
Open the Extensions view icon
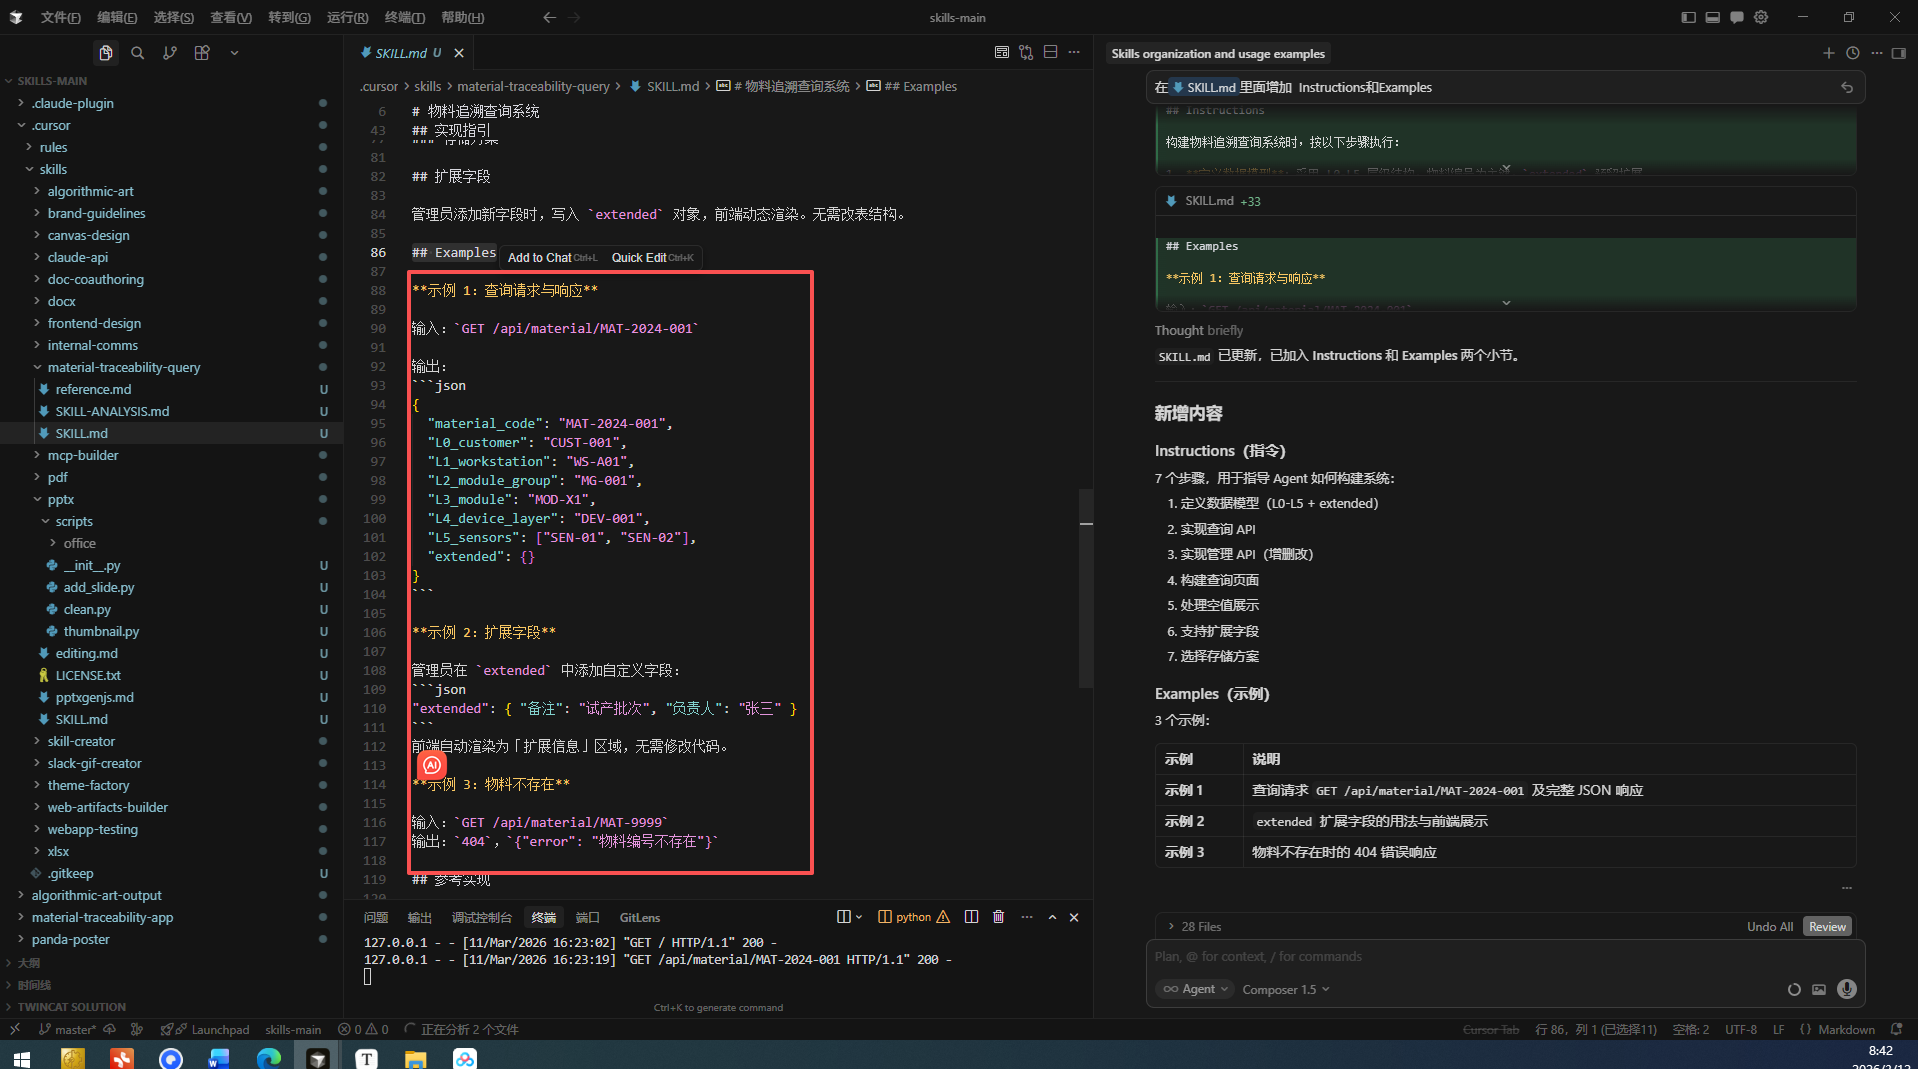[x=202, y=53]
